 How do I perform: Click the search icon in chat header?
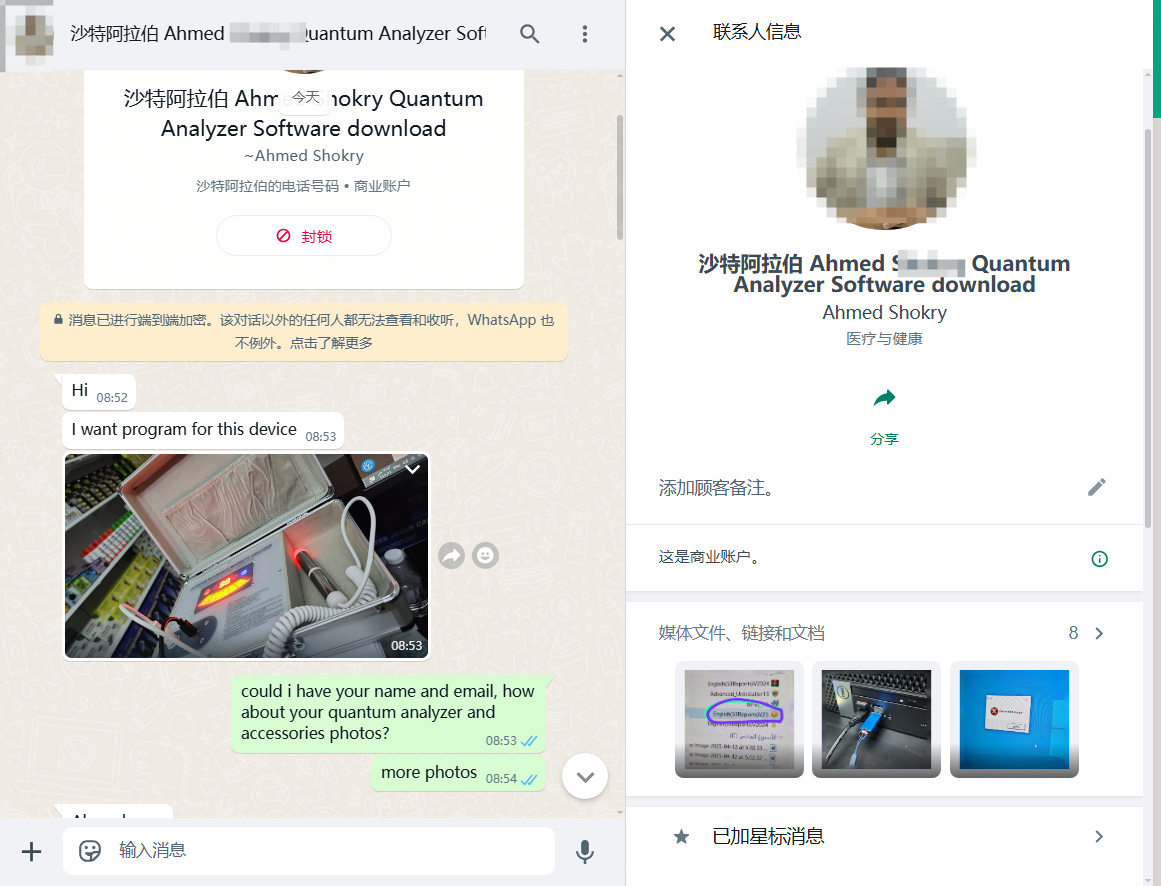[530, 34]
